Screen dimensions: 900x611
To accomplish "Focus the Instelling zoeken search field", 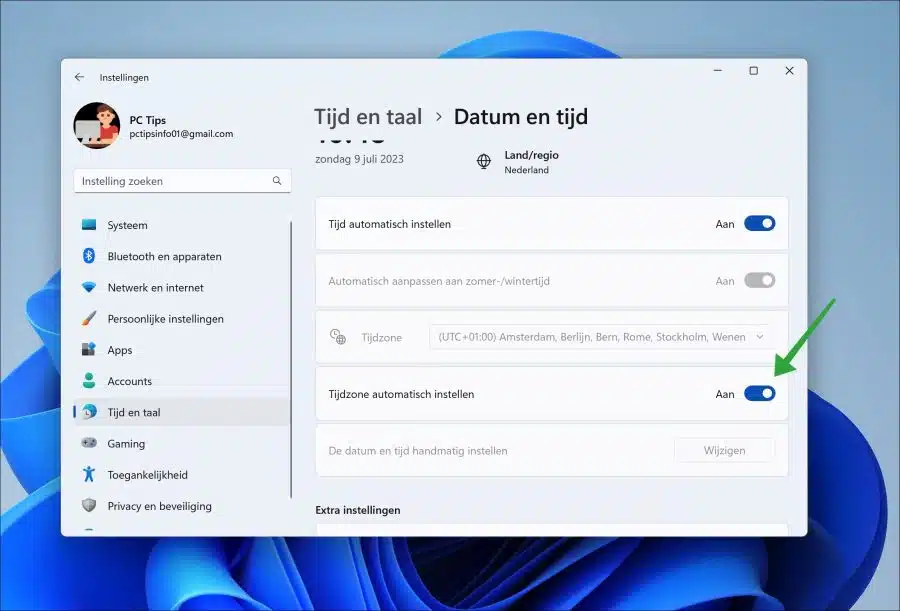I will (183, 181).
